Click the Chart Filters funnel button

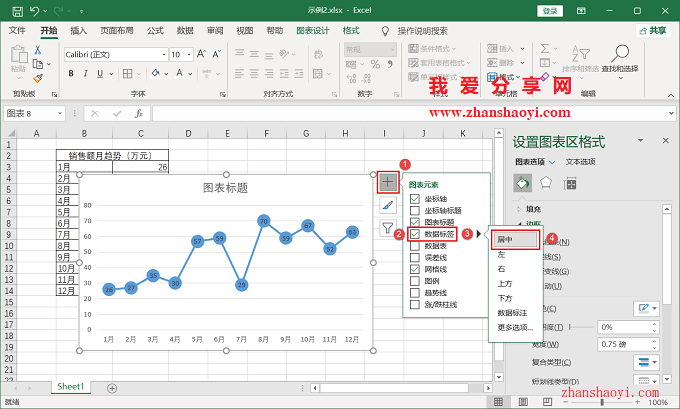point(388,227)
